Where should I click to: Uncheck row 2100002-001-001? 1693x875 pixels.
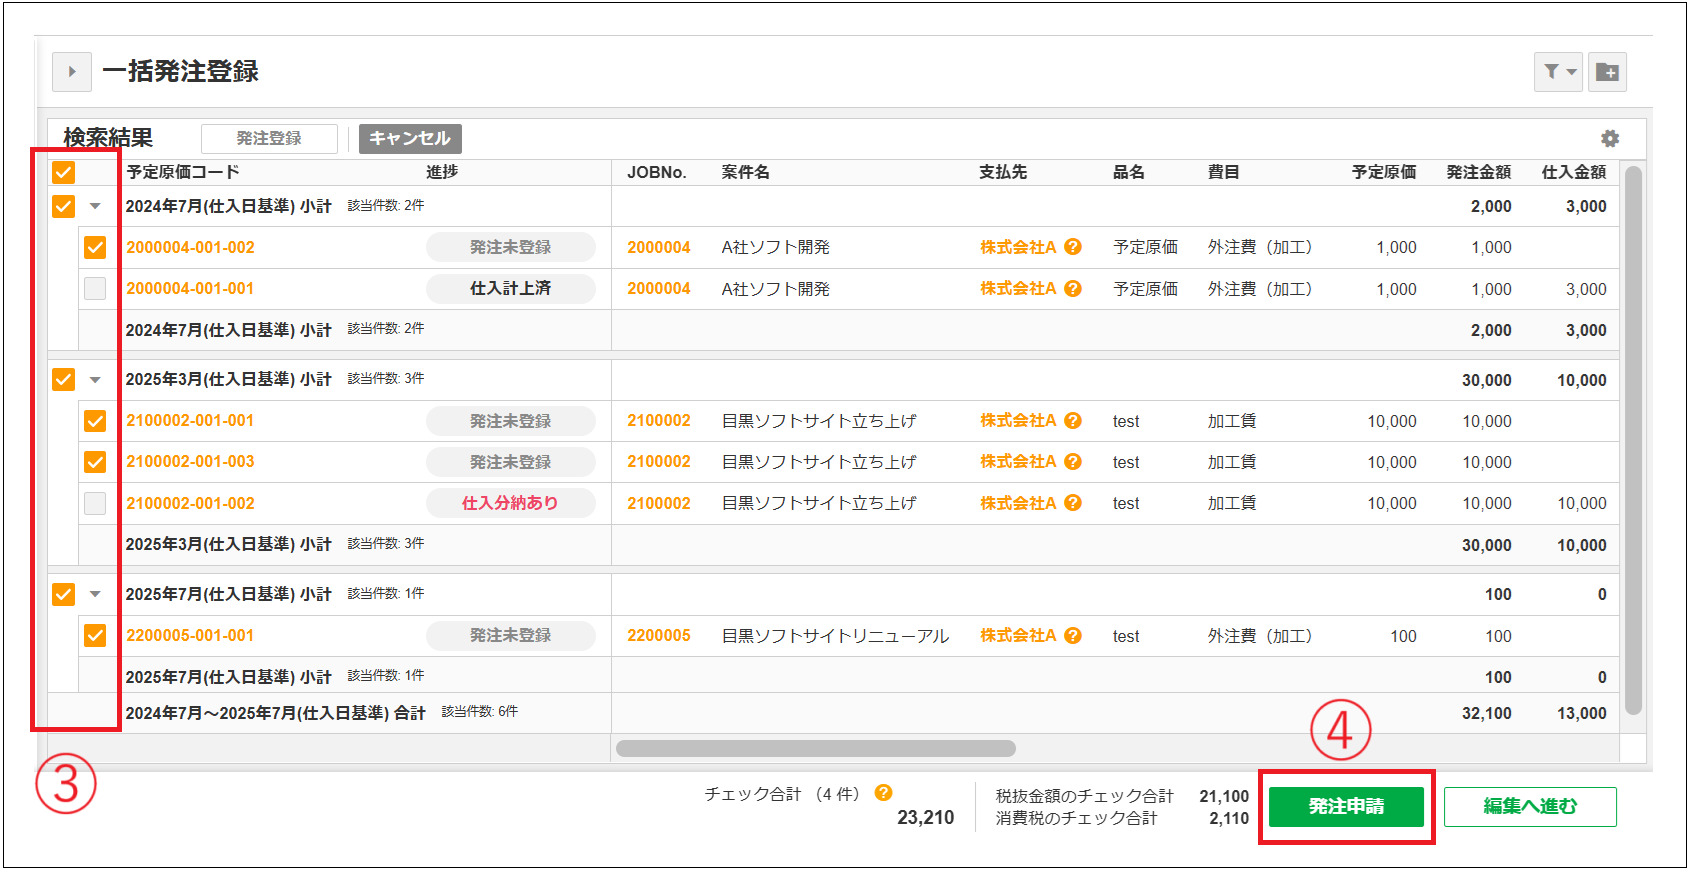pyautogui.click(x=95, y=421)
